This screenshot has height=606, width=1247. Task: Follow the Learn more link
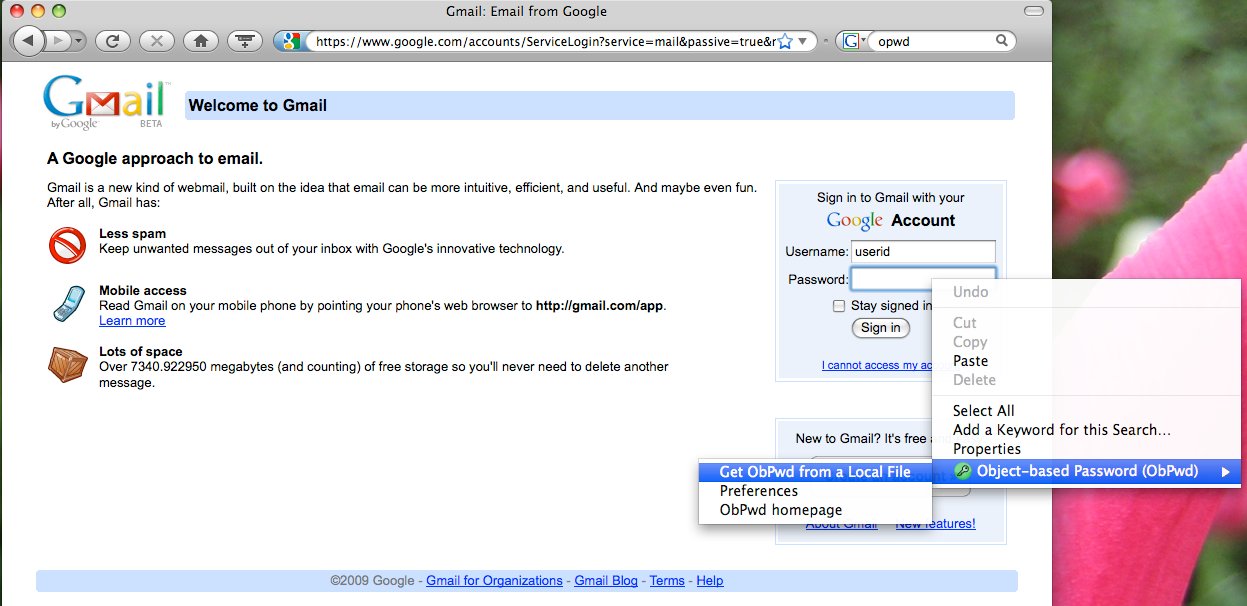point(132,321)
